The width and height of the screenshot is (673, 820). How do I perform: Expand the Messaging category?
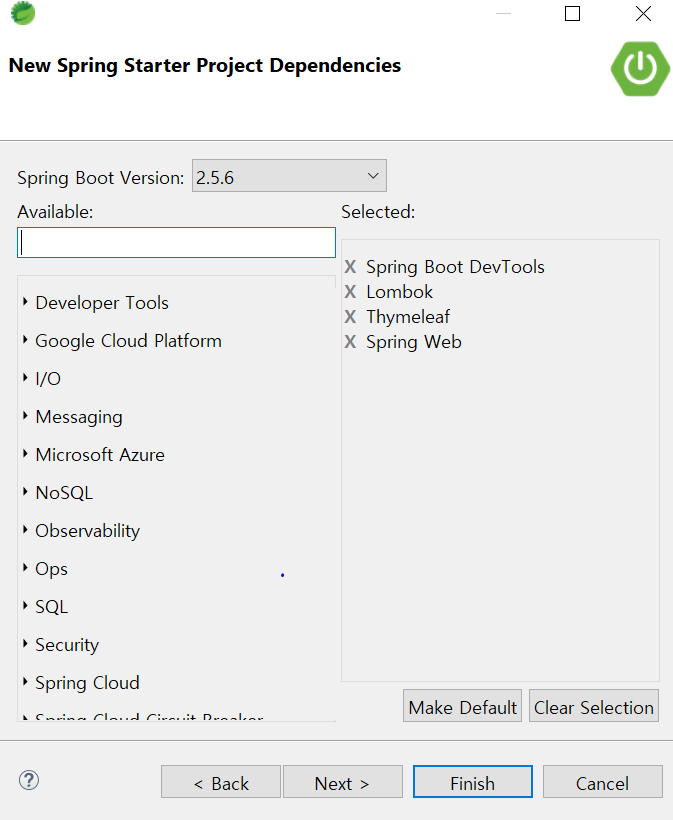(x=25, y=415)
